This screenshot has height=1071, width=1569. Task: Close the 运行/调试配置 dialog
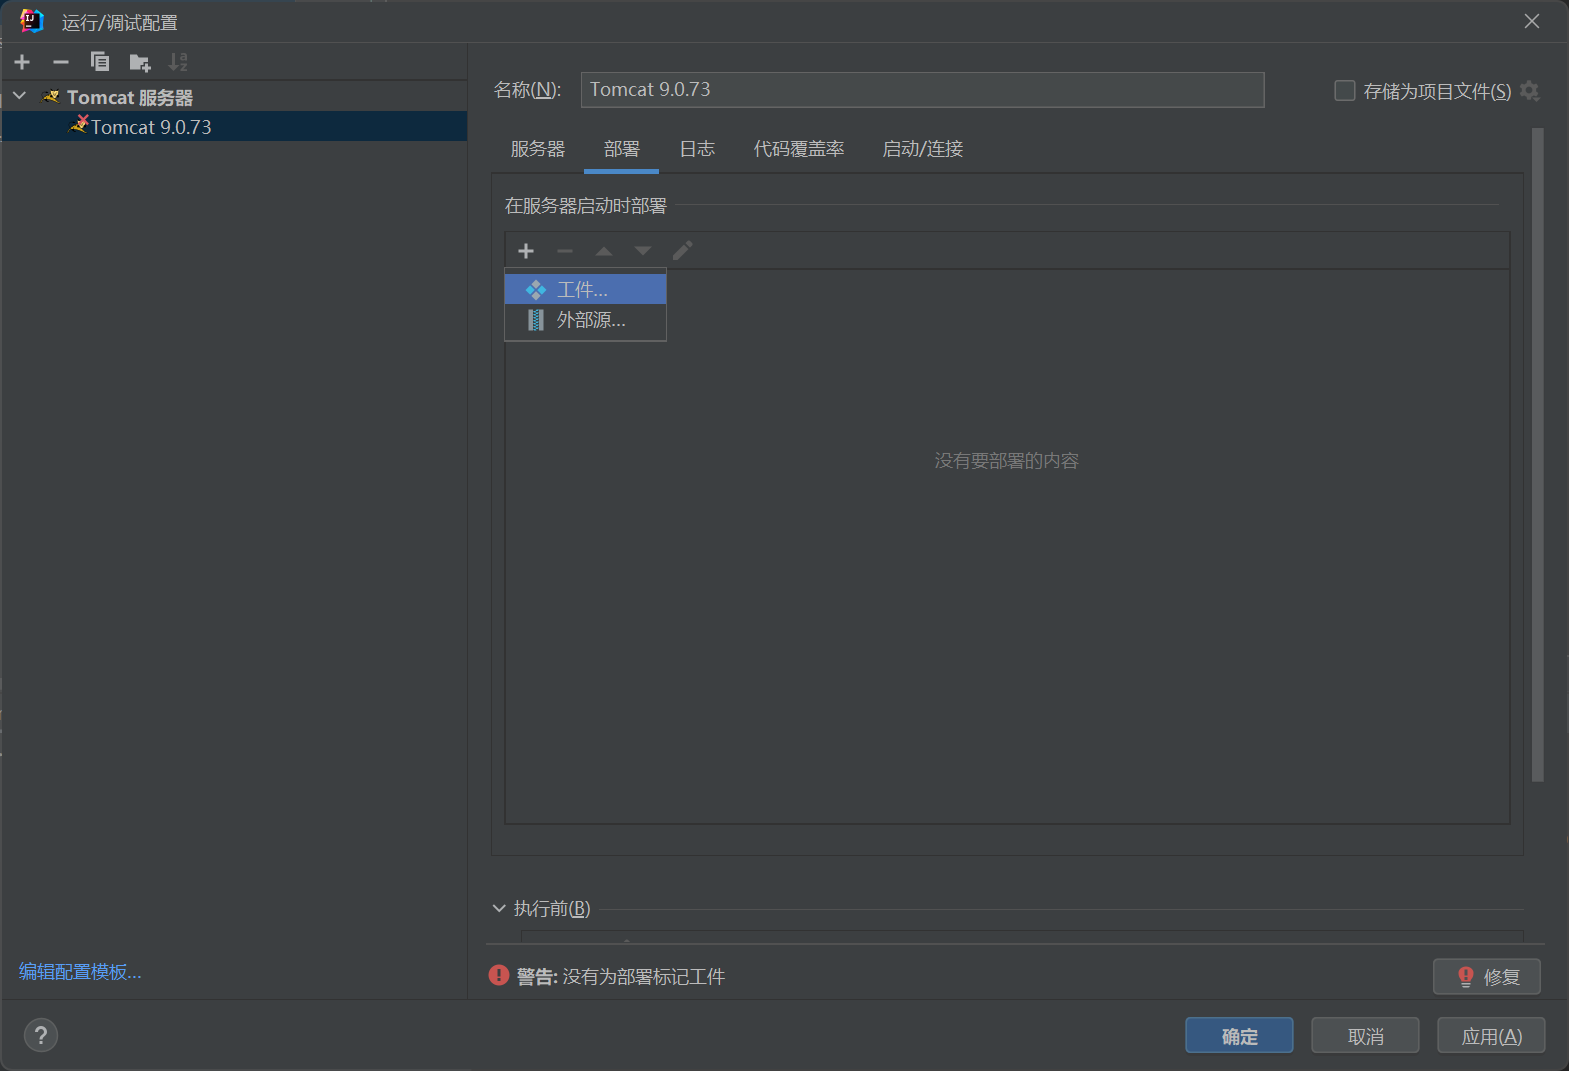click(x=1531, y=21)
